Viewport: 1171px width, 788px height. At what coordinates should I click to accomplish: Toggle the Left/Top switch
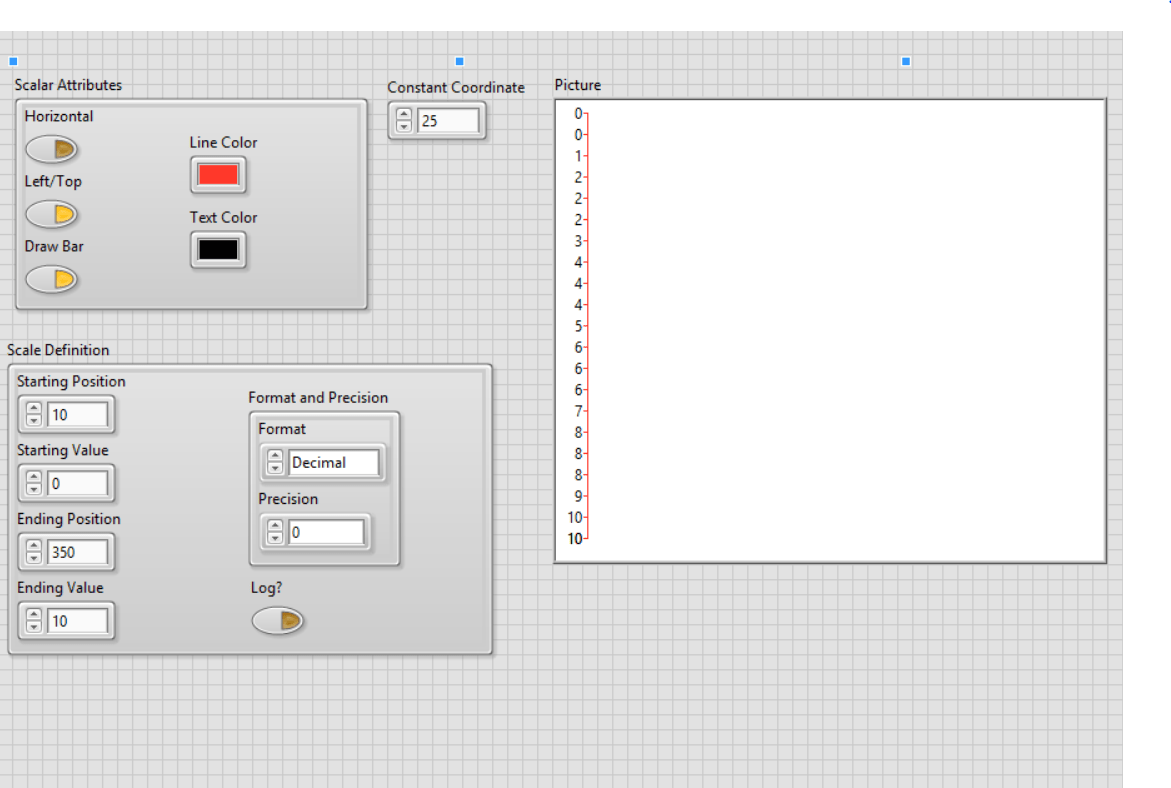pos(52,214)
